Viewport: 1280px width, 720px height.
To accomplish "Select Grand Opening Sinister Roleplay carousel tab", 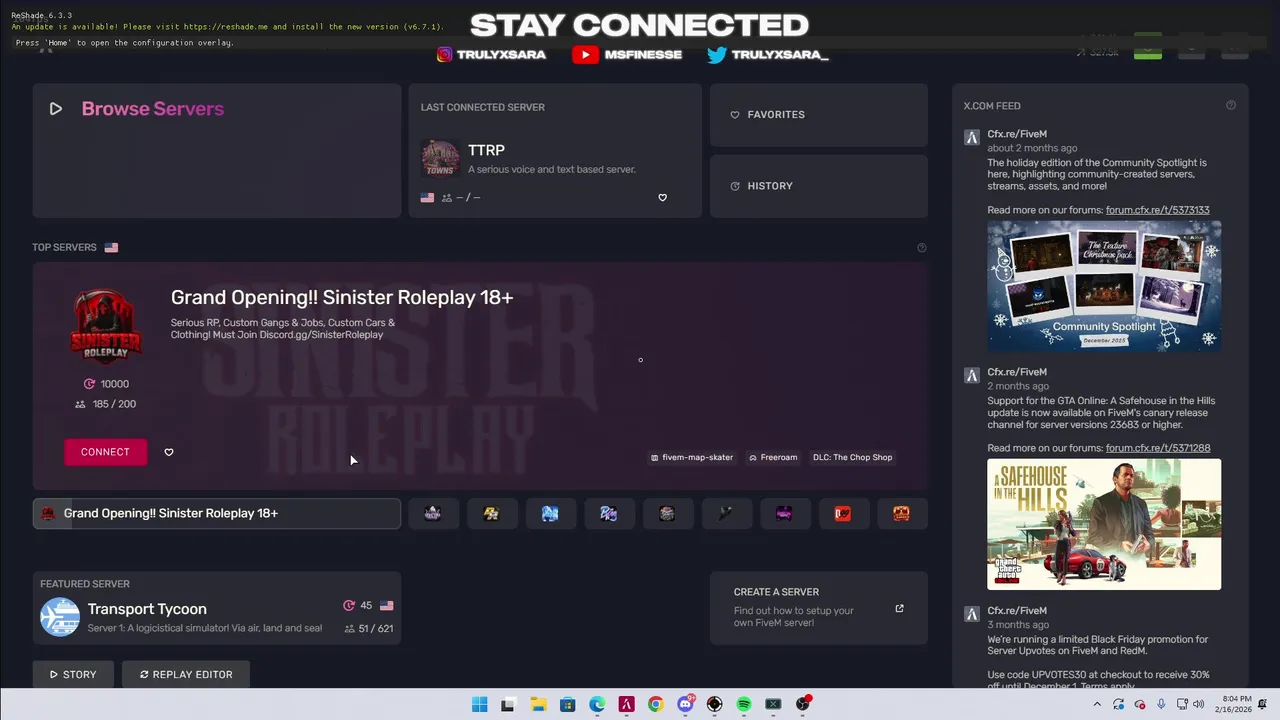I will [x=216, y=513].
